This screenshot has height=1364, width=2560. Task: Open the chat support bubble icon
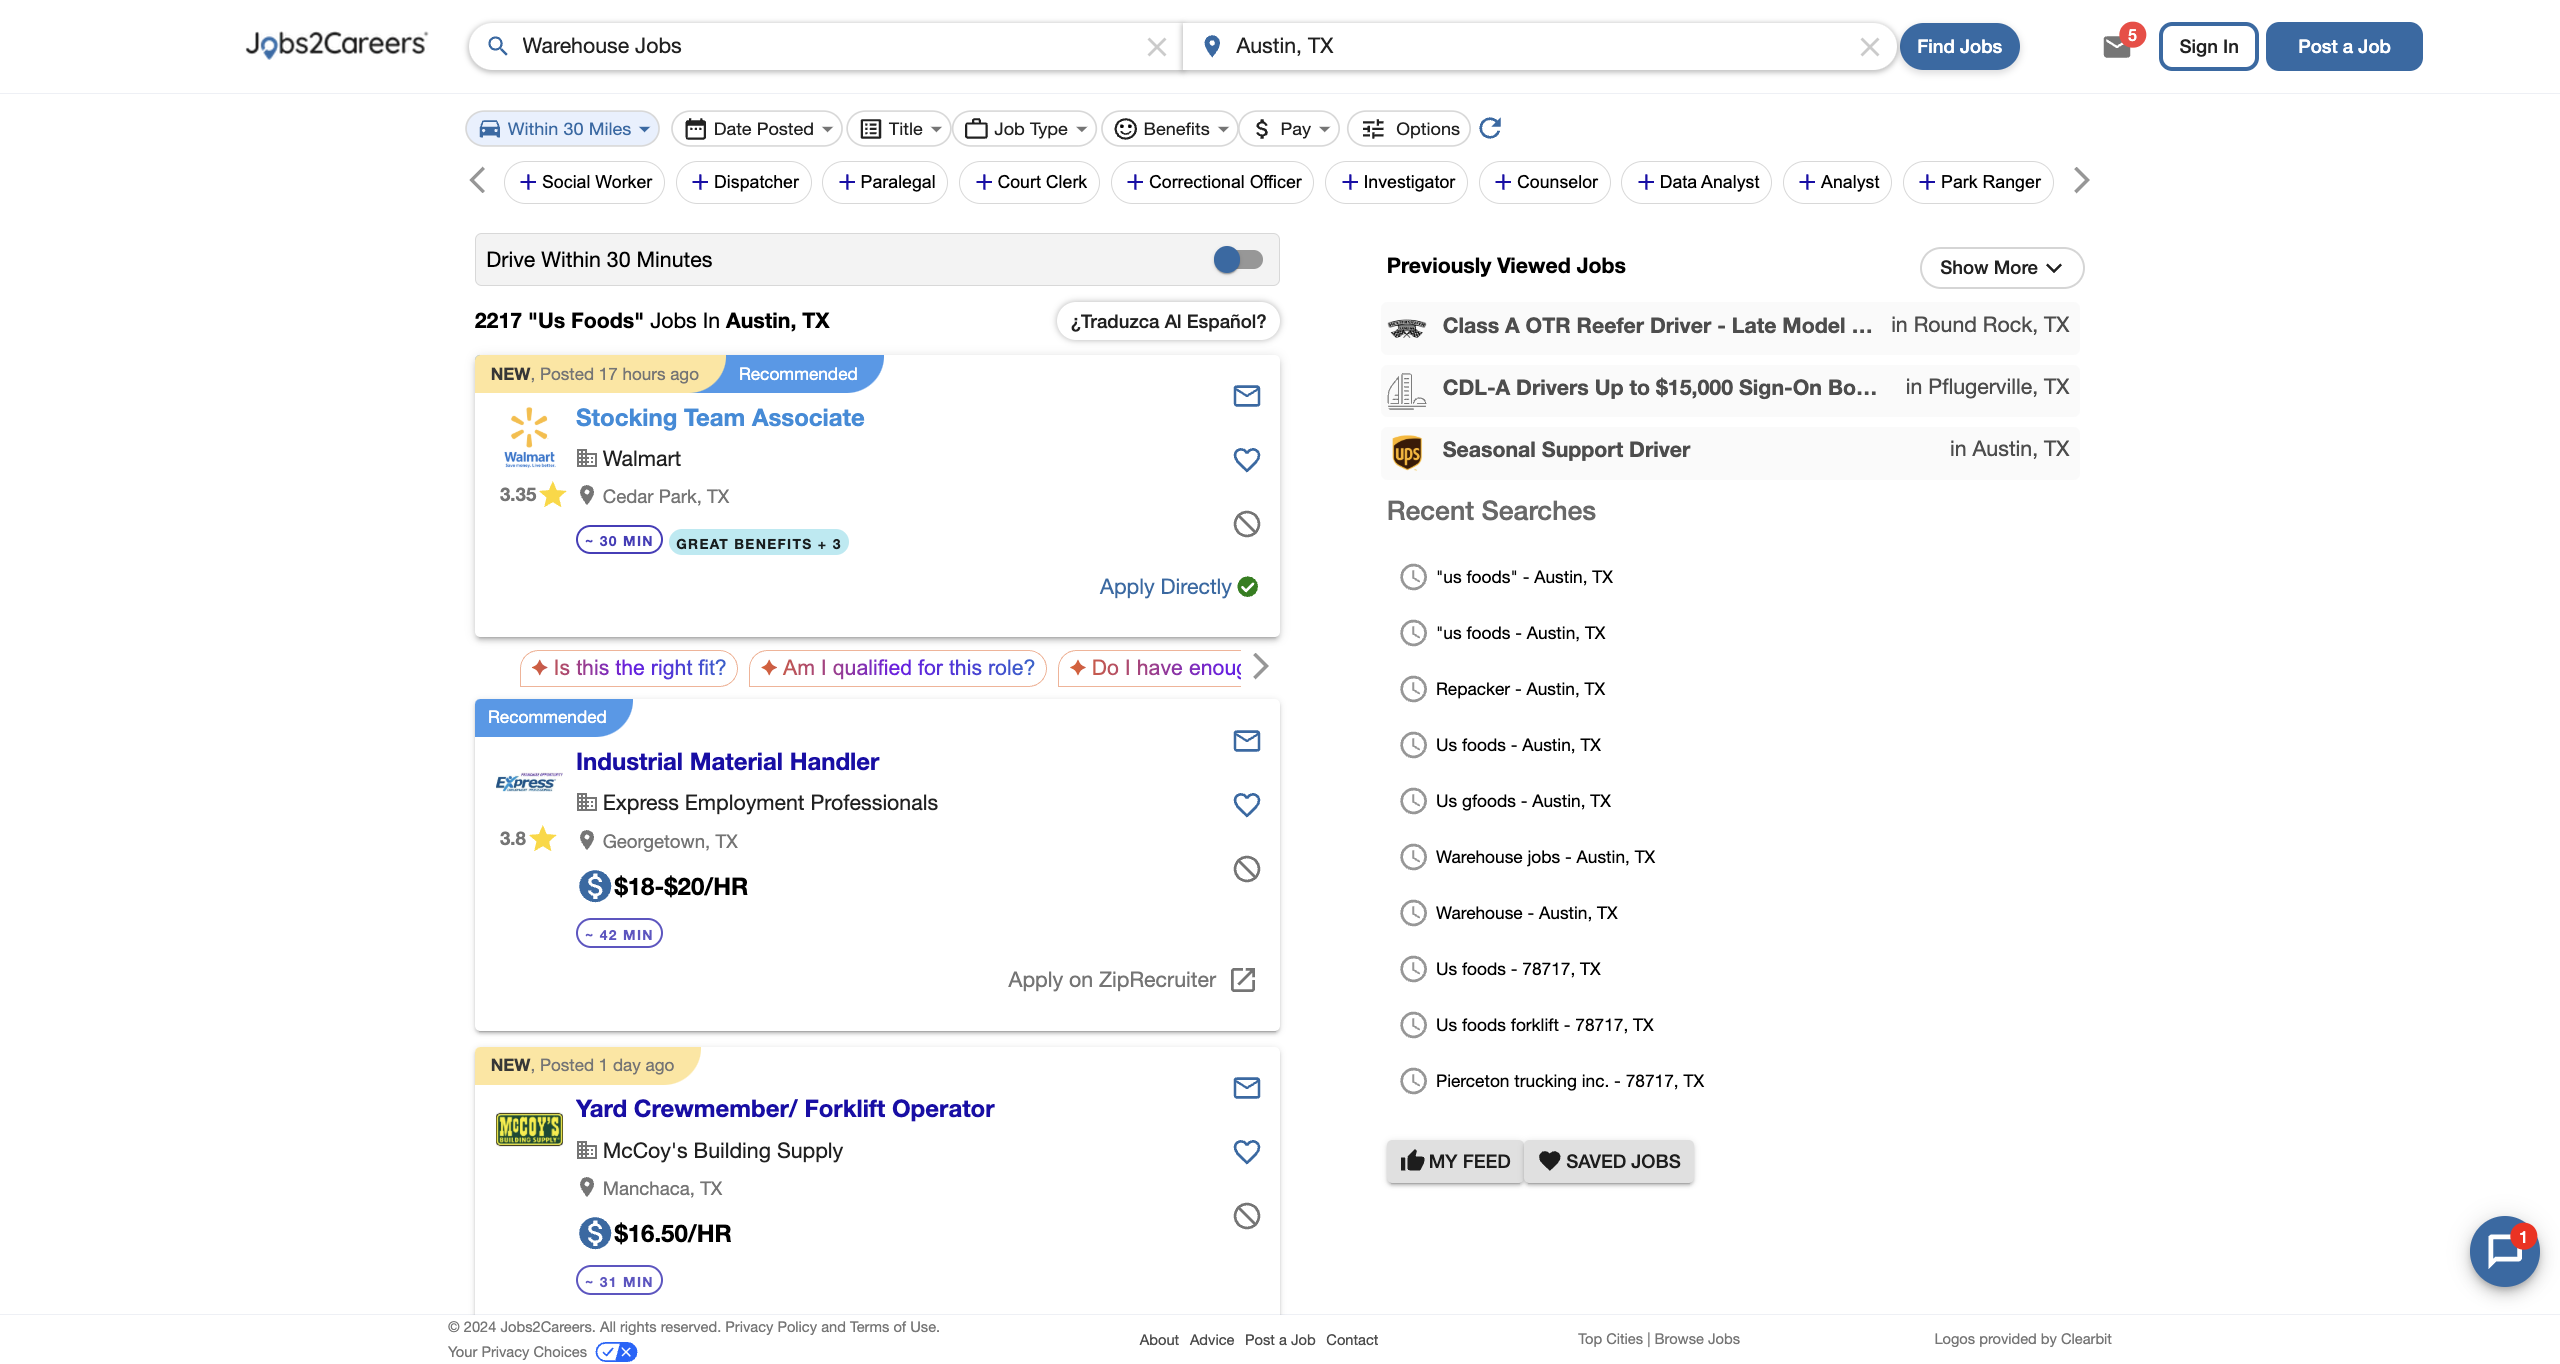point(2504,1250)
